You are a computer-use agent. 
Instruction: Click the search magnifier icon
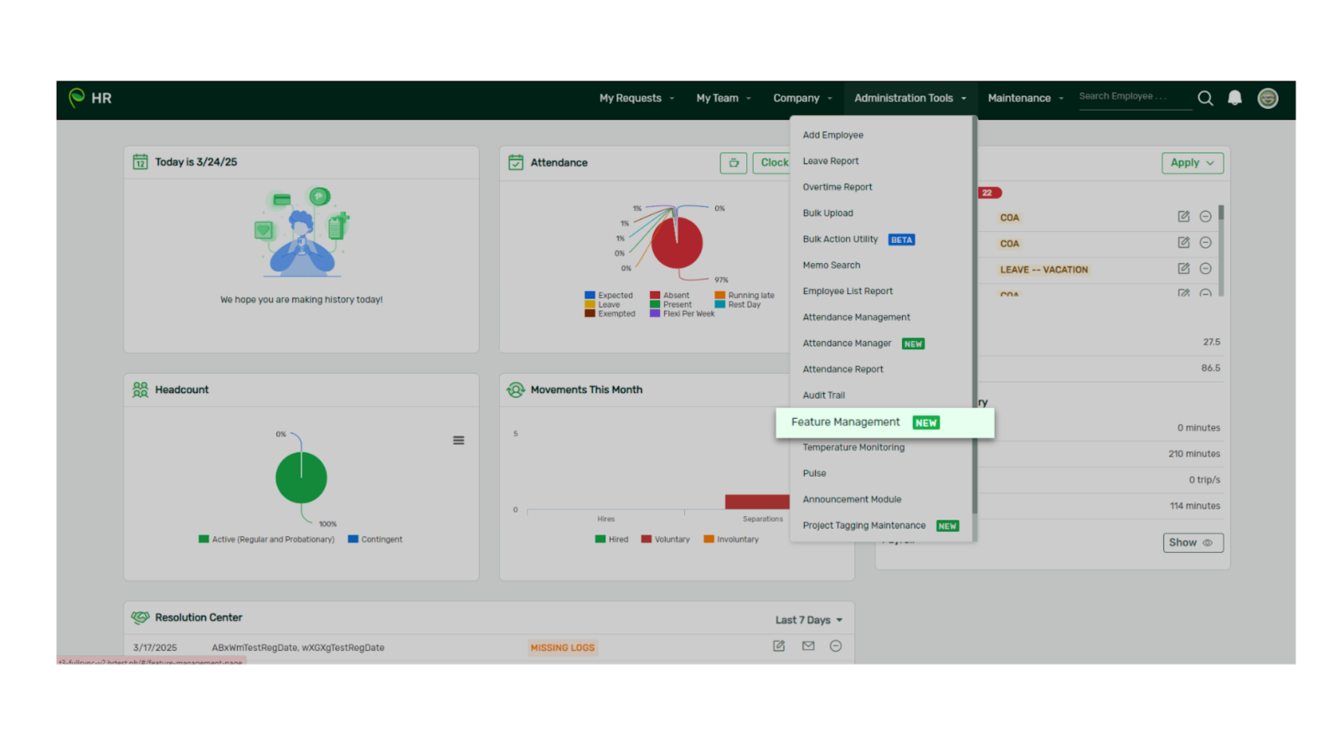[1205, 98]
